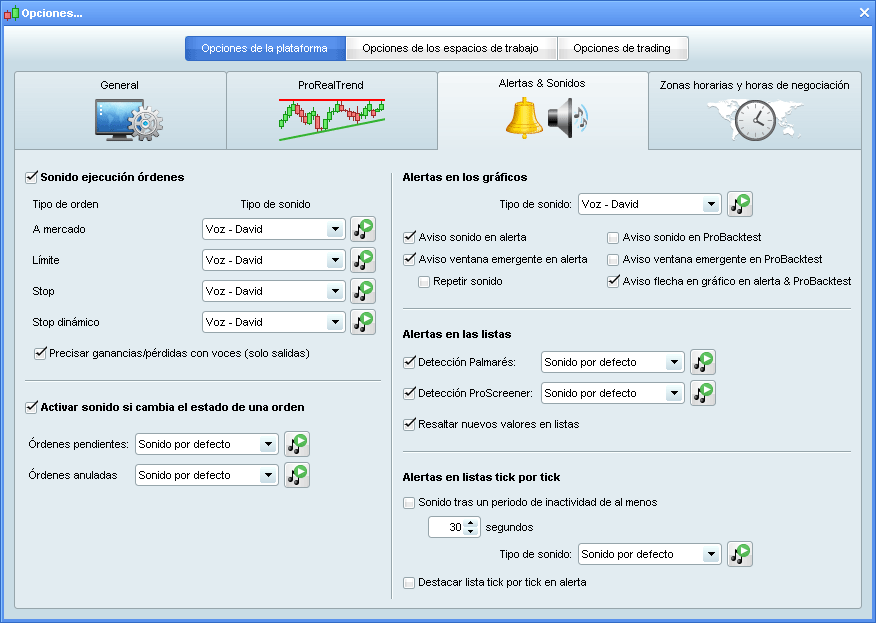The height and width of the screenshot is (623, 876).
Task: Play test sound for Stop dinámico order
Action: pos(363,322)
